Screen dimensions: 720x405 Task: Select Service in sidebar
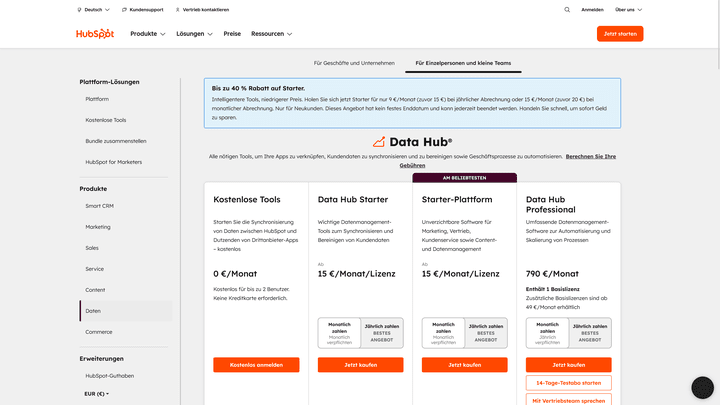(95, 269)
